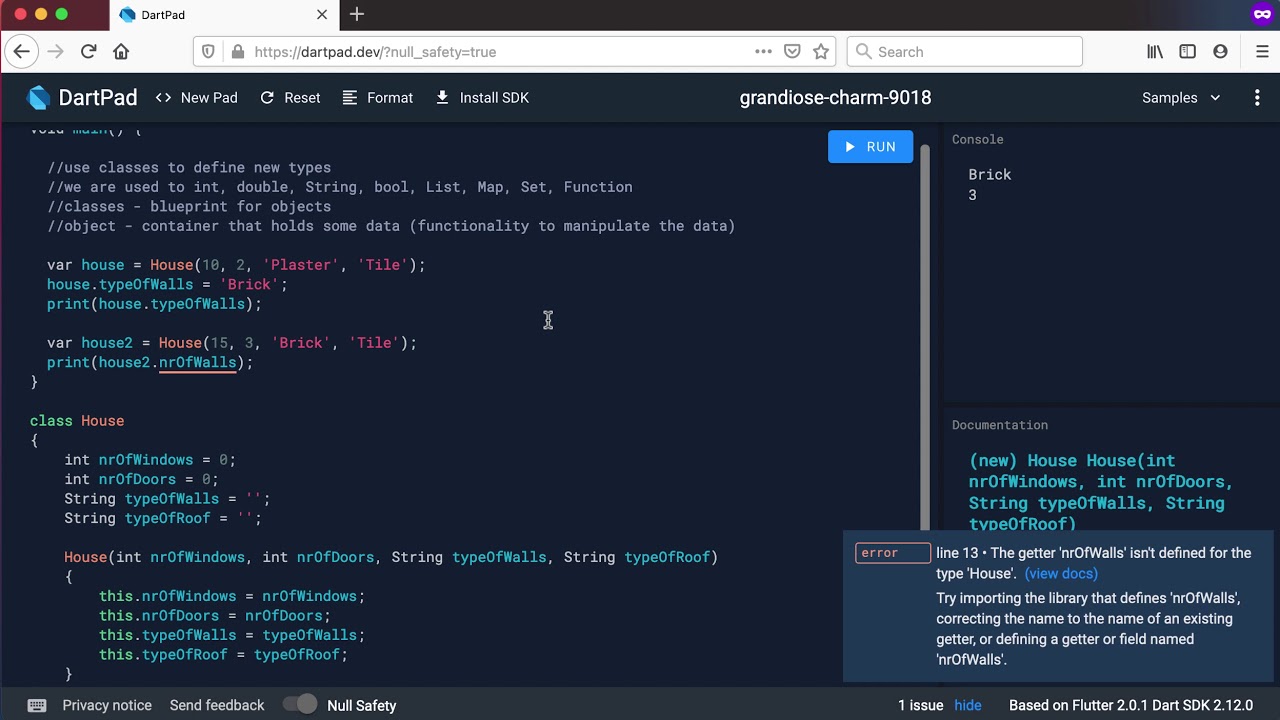Open the page actions ellipsis menu
Screen dimensions: 1280x720
point(763,51)
